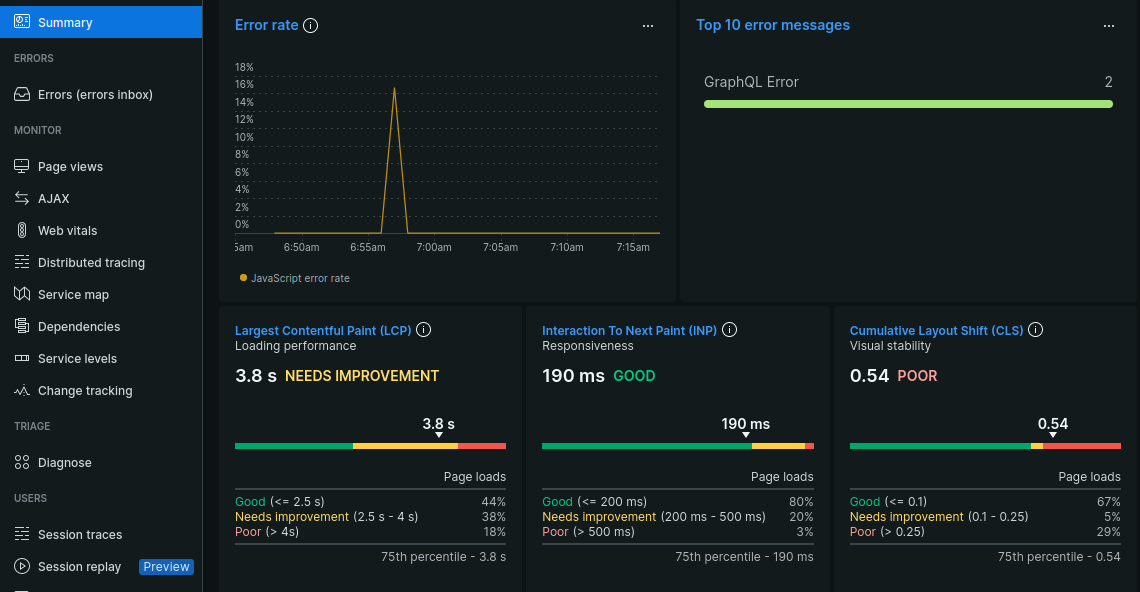Open options for Top 10 error messages
Viewport: 1140px width, 592px height.
[x=1109, y=25]
